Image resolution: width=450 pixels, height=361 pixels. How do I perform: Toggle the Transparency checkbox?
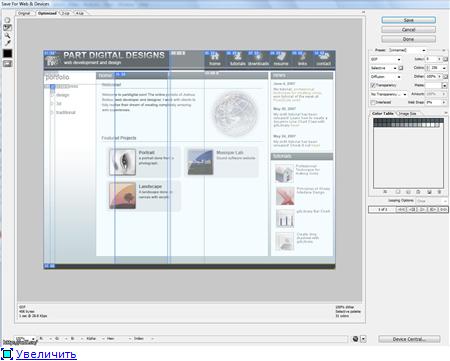pos(373,85)
